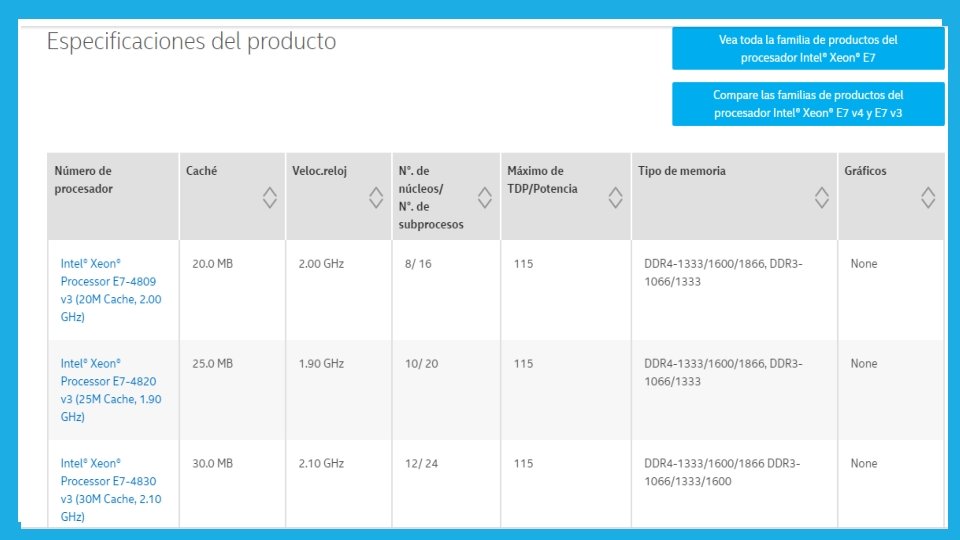Select TDP value 115 in E7-4830 row
Screen dimensions: 960x540
(x=523, y=463)
